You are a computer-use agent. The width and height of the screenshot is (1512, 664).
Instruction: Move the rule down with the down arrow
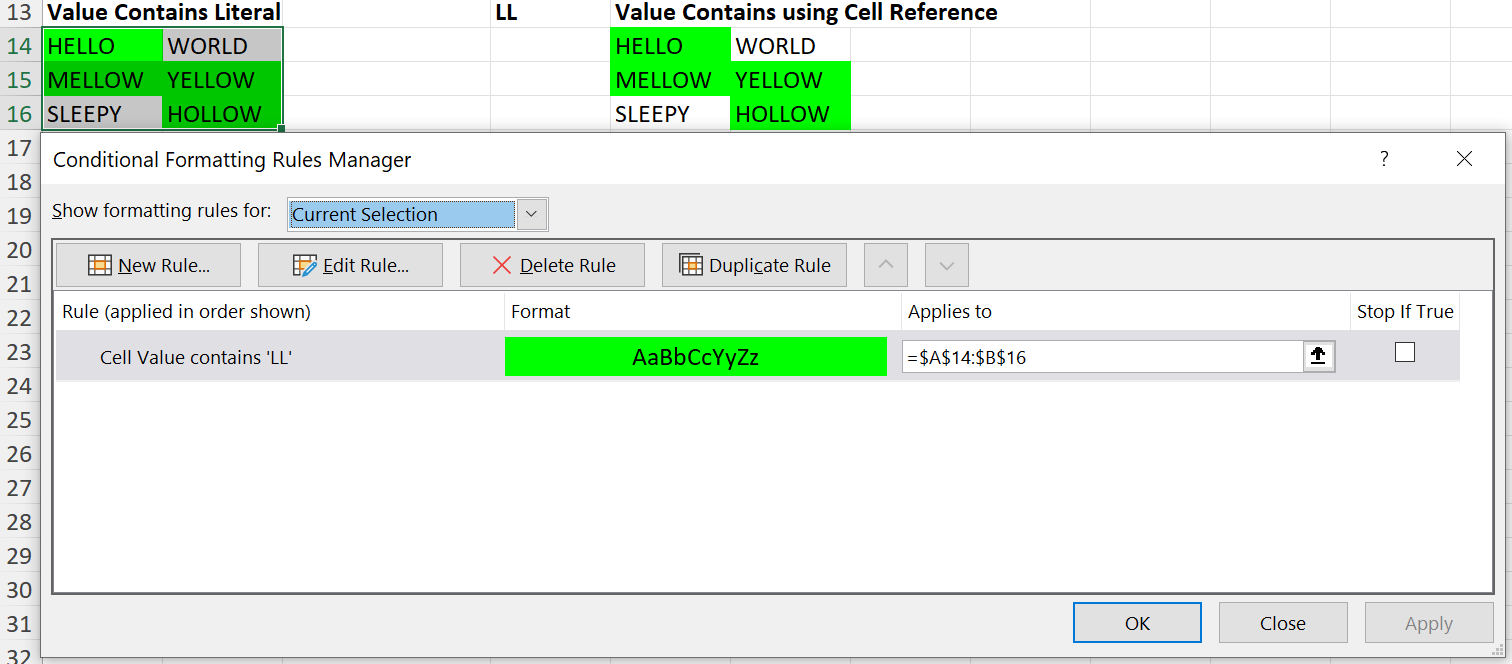(946, 265)
